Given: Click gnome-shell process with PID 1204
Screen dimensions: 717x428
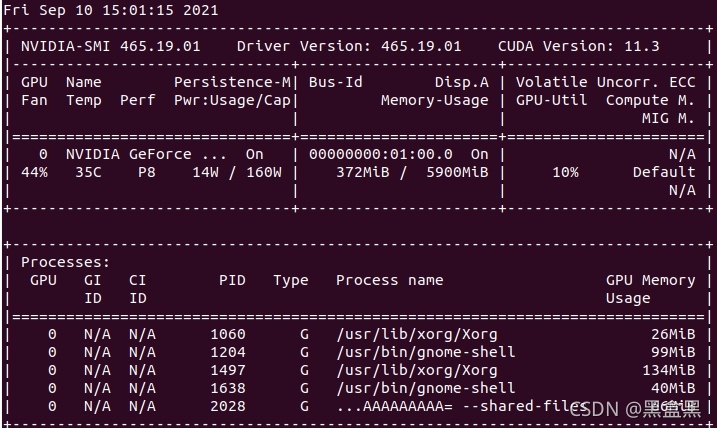Looking at the screenshot, I should click(426, 352).
